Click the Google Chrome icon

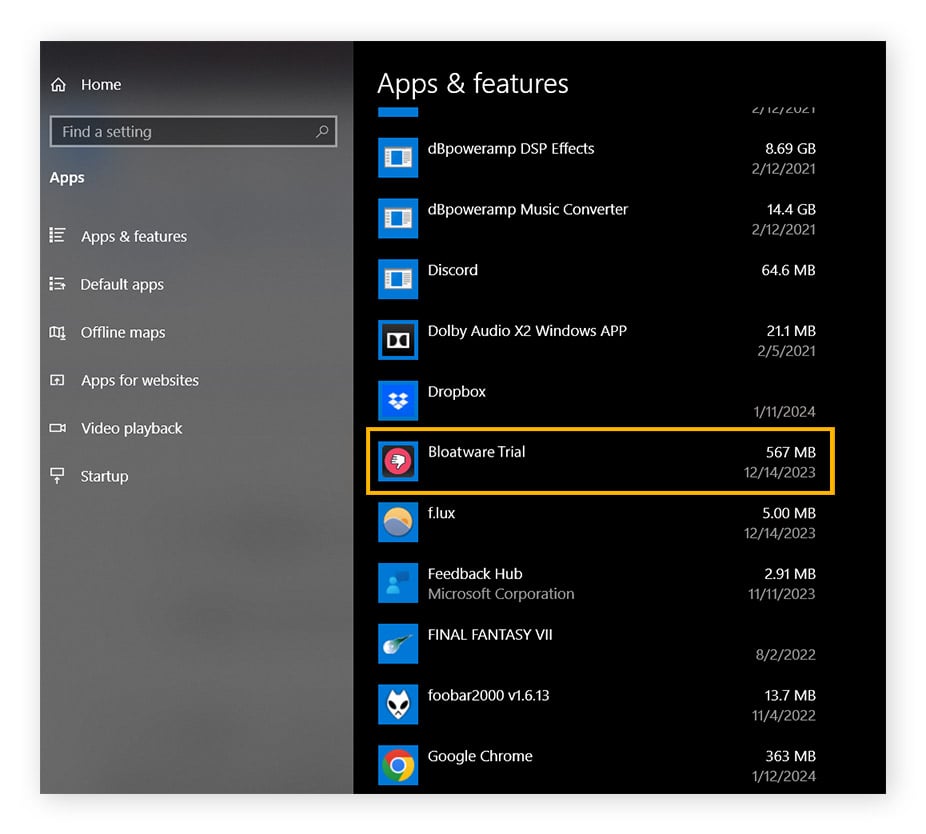tap(397, 765)
